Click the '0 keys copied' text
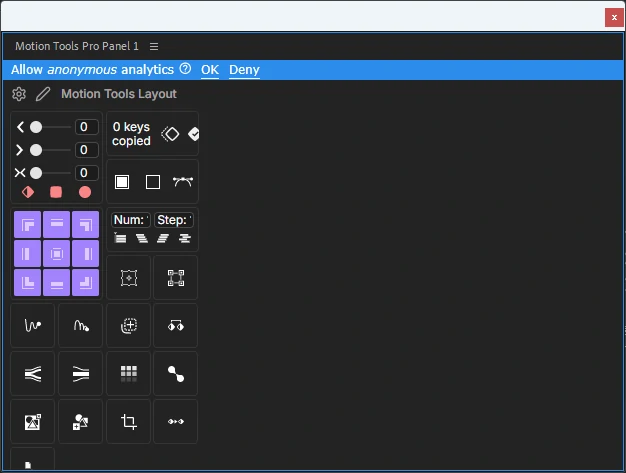 (x=131, y=134)
